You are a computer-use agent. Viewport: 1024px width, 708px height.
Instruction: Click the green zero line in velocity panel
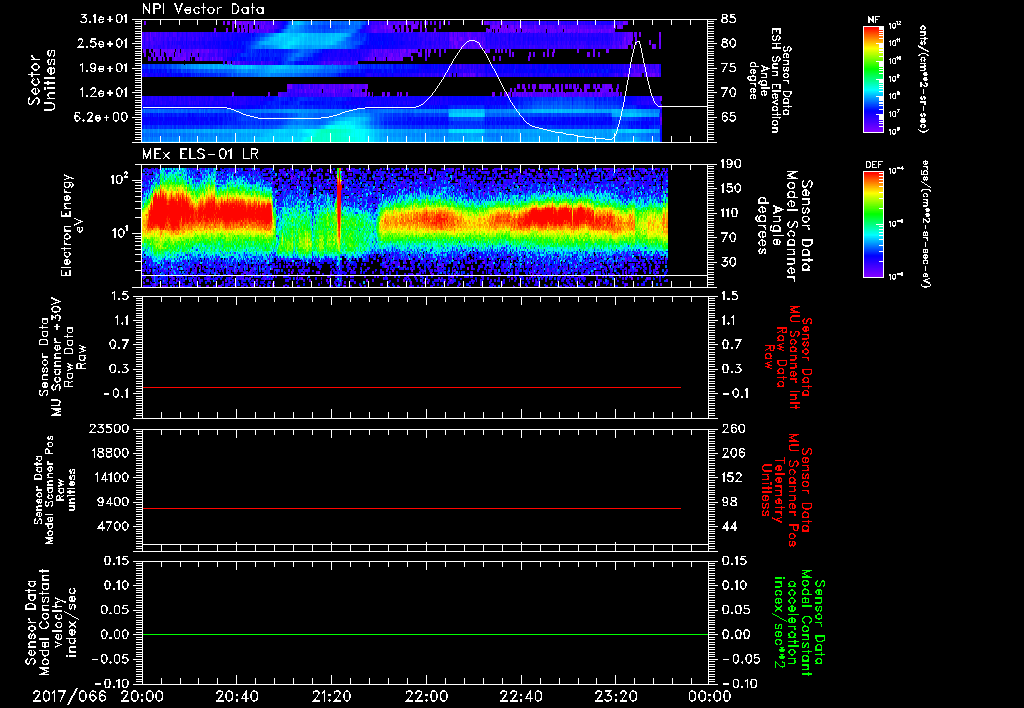tap(425, 634)
